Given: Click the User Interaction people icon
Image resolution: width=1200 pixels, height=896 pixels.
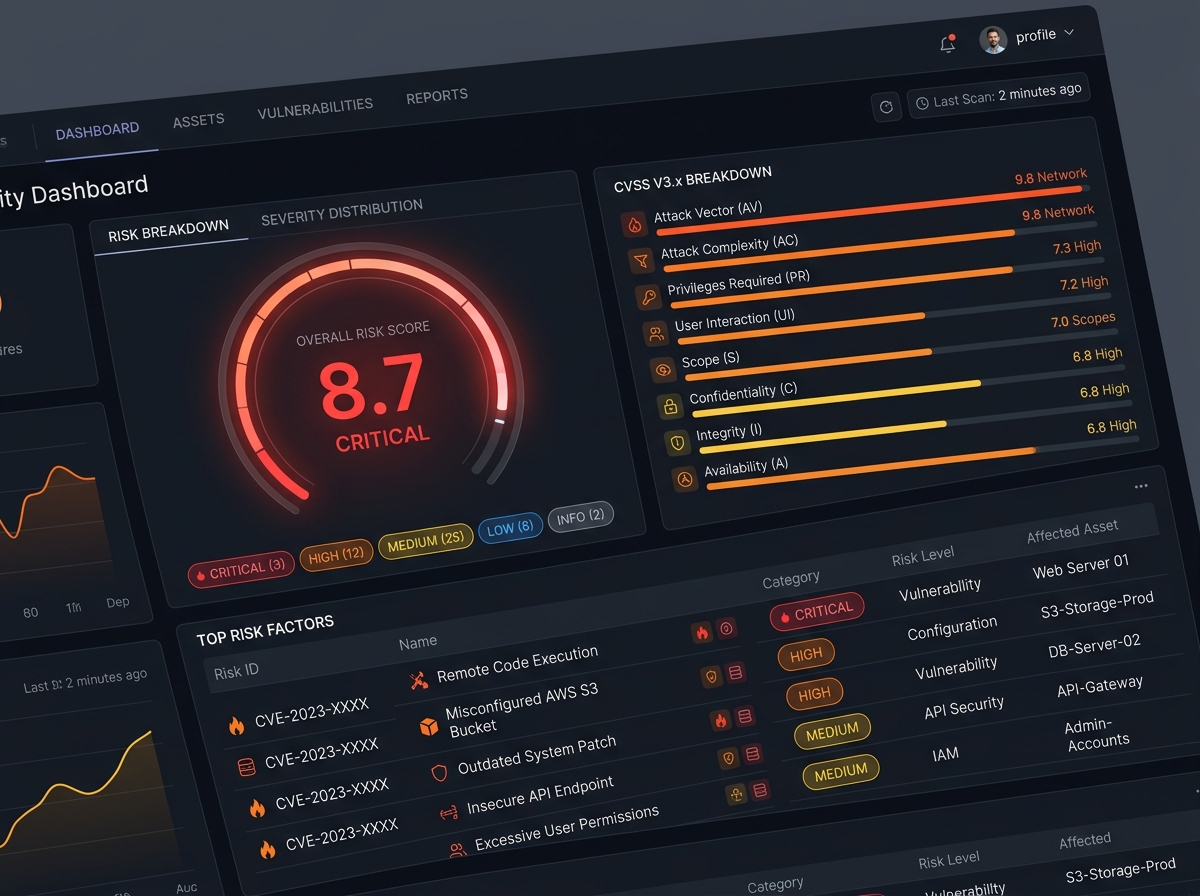Looking at the screenshot, I should [656, 334].
